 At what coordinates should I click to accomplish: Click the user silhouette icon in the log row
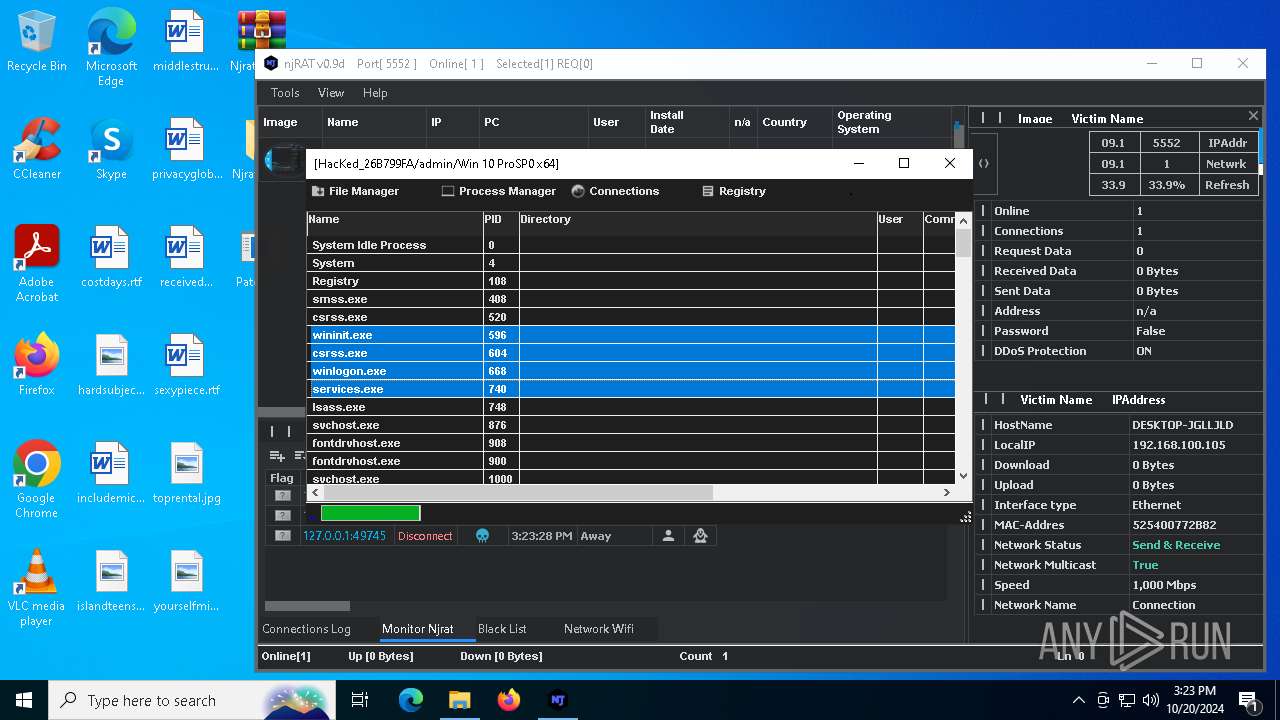(x=668, y=536)
